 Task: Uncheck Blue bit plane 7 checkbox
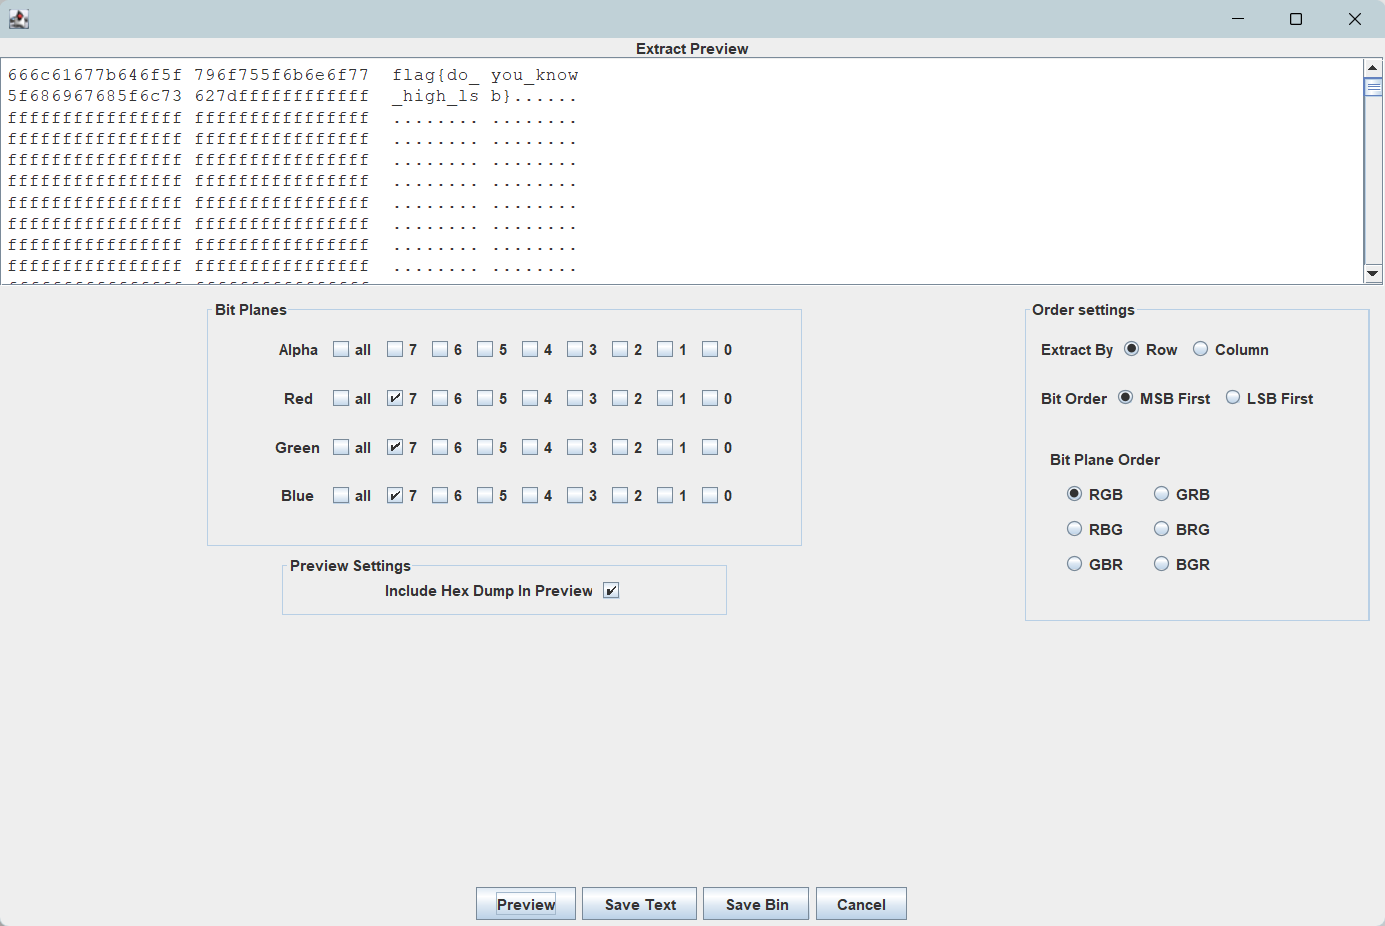click(x=395, y=495)
